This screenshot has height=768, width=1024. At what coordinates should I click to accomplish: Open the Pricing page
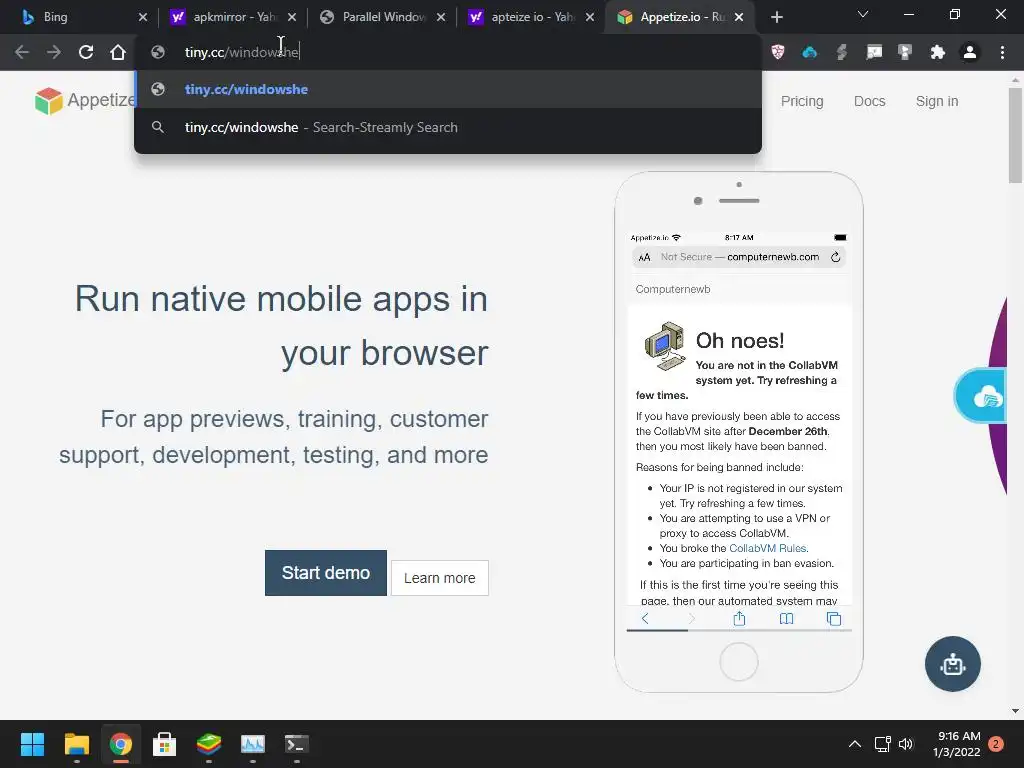pos(802,101)
